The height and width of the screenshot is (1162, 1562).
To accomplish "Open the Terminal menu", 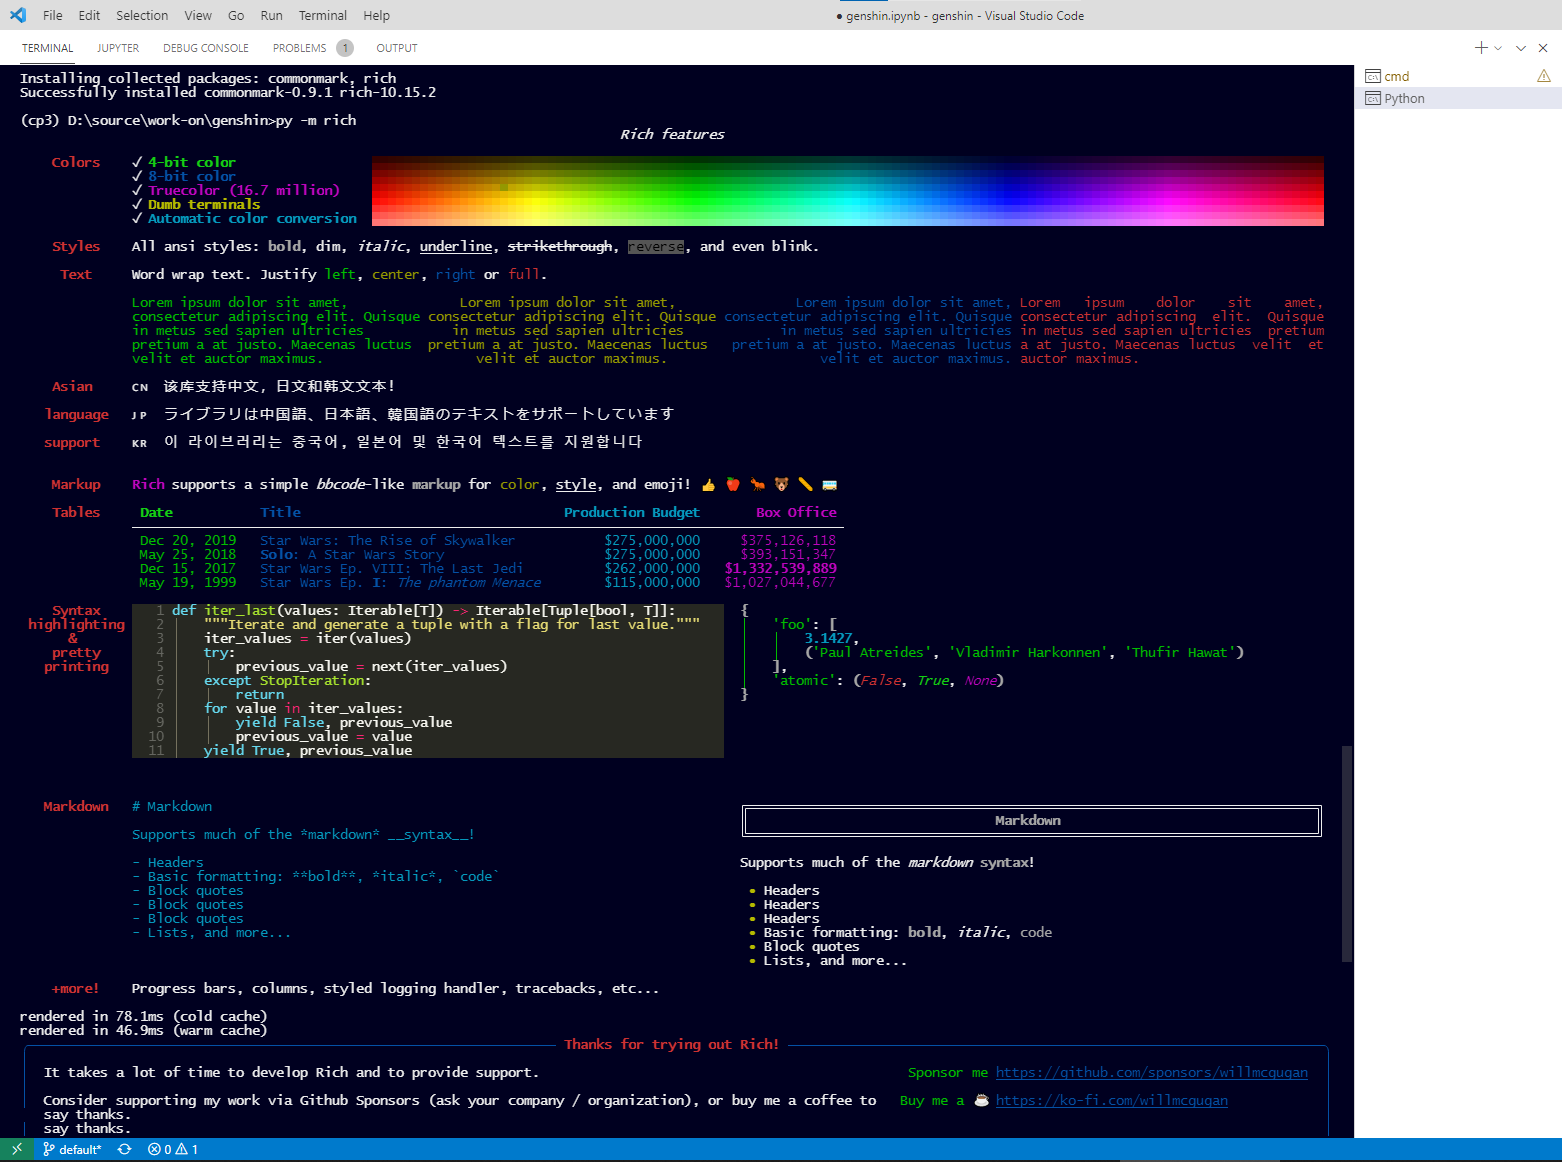I will pos(323,15).
